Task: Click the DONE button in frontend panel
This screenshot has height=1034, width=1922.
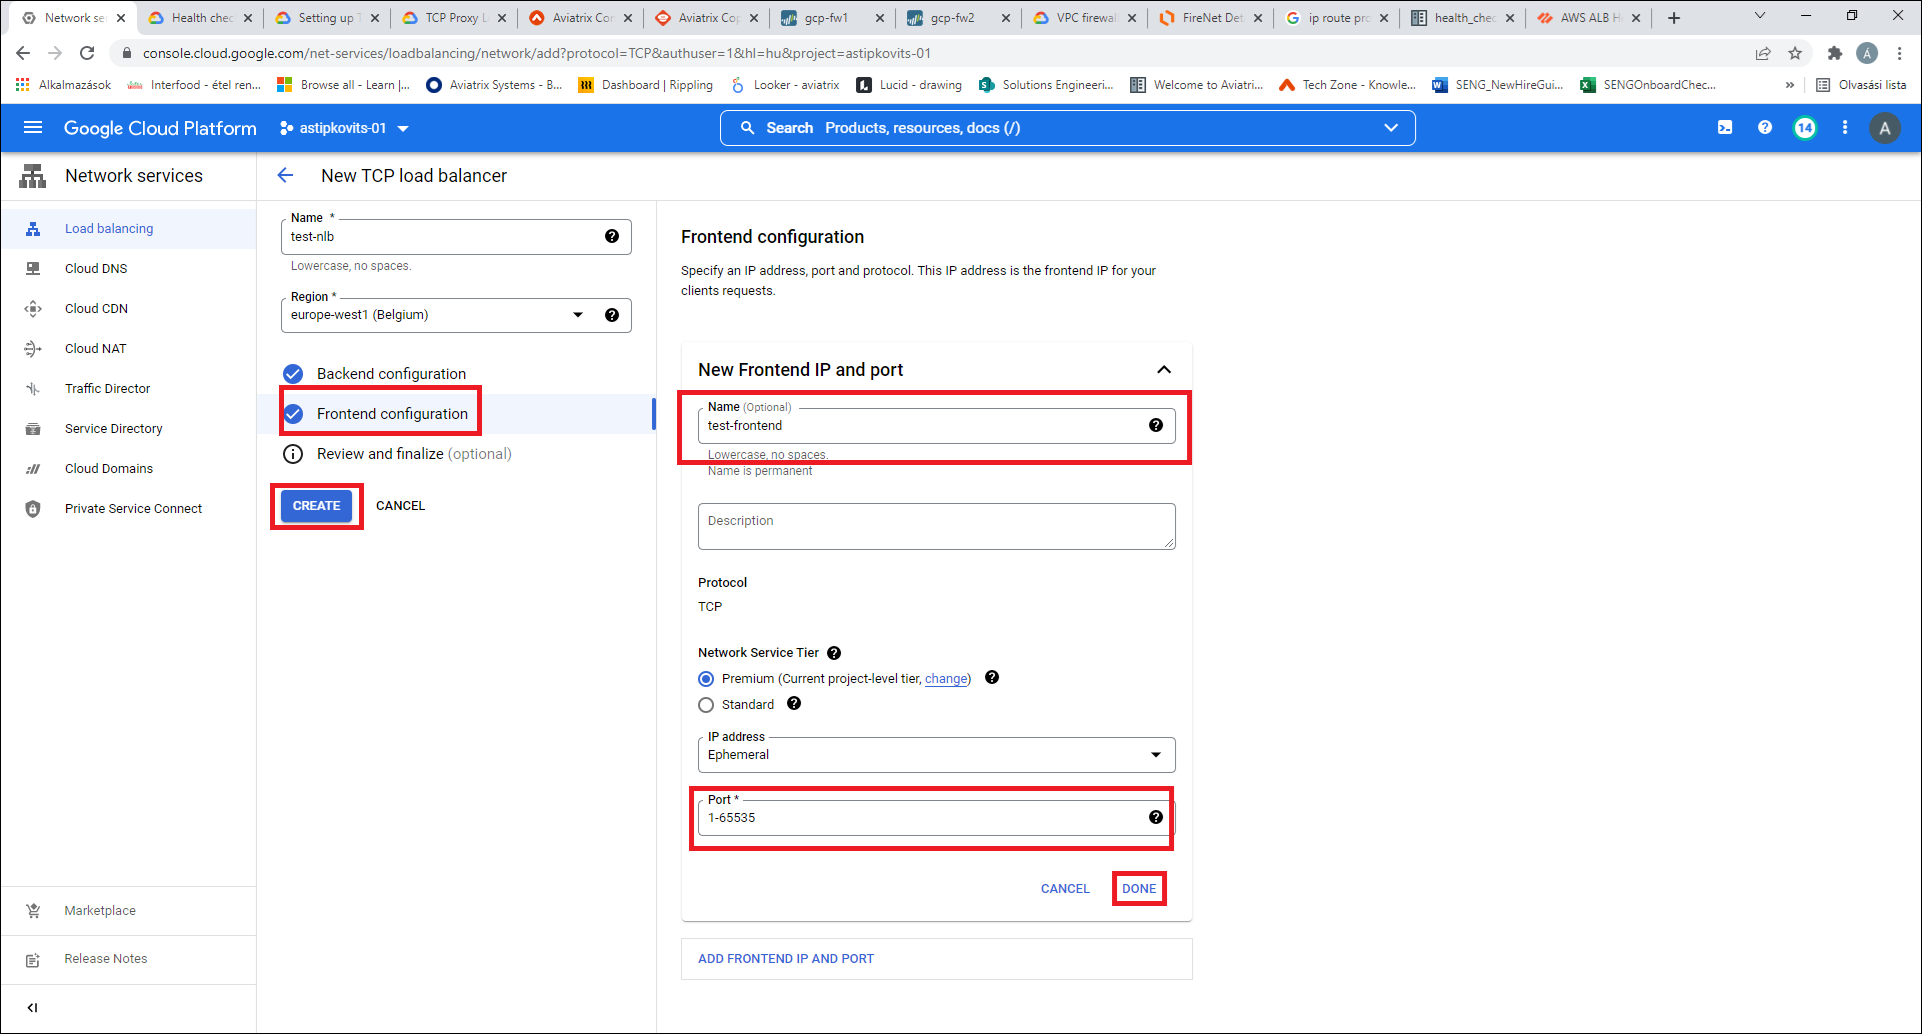Action: click(1138, 888)
